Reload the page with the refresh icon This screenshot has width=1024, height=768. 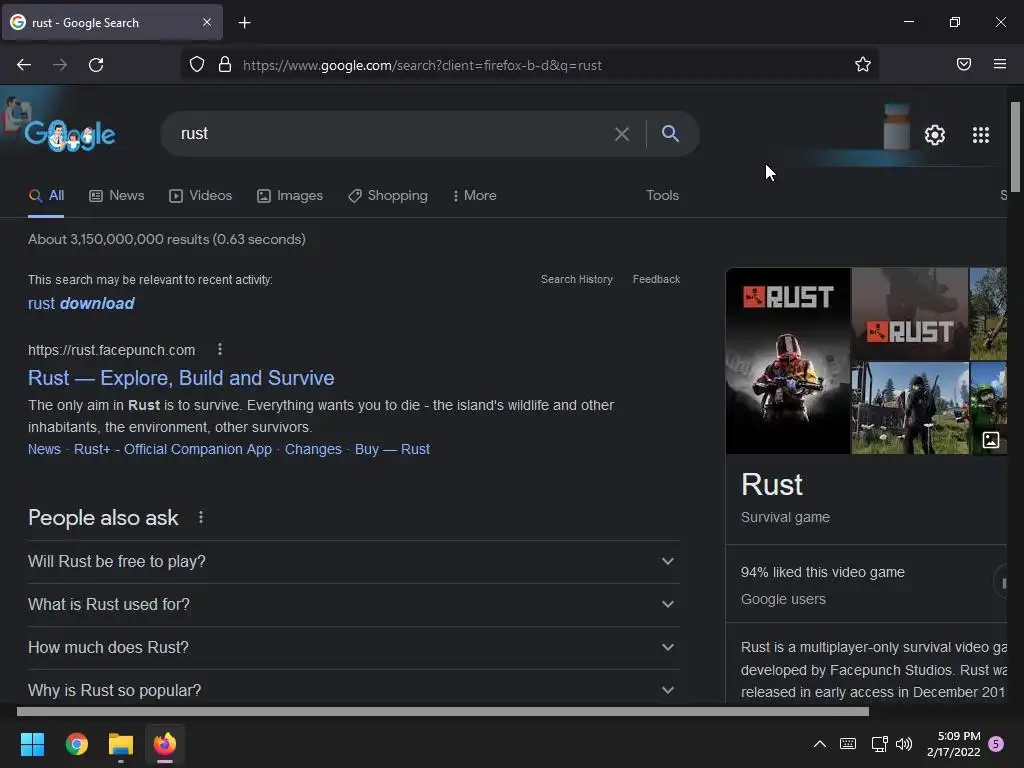tap(96, 65)
